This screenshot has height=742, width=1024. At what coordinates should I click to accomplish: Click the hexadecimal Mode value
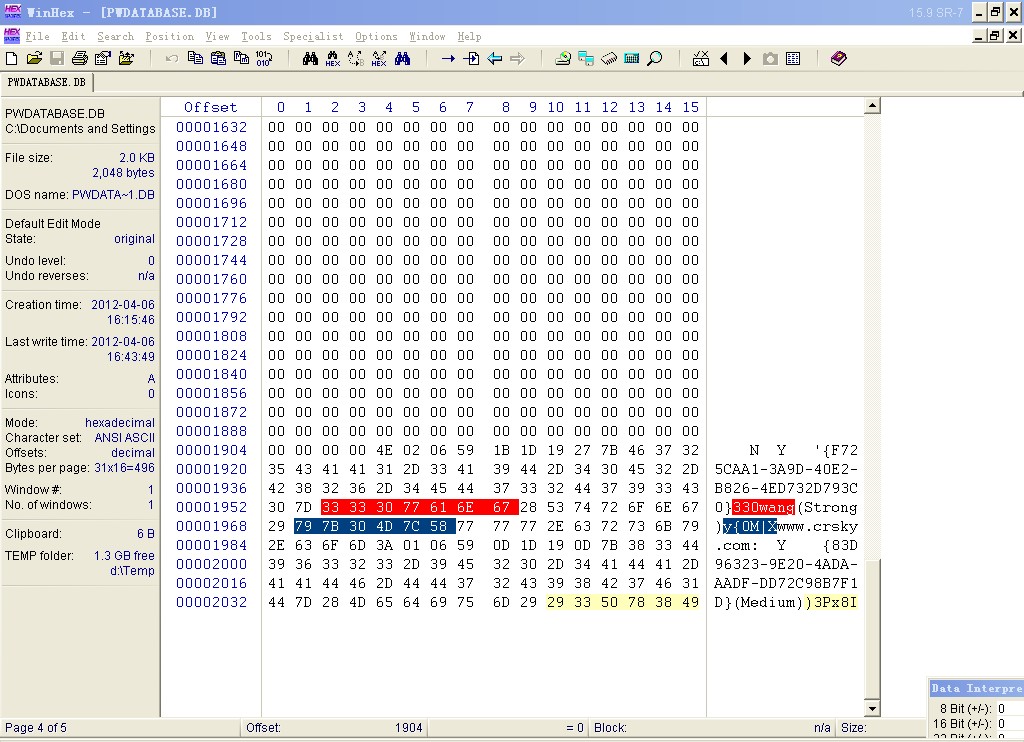[x=120, y=423]
